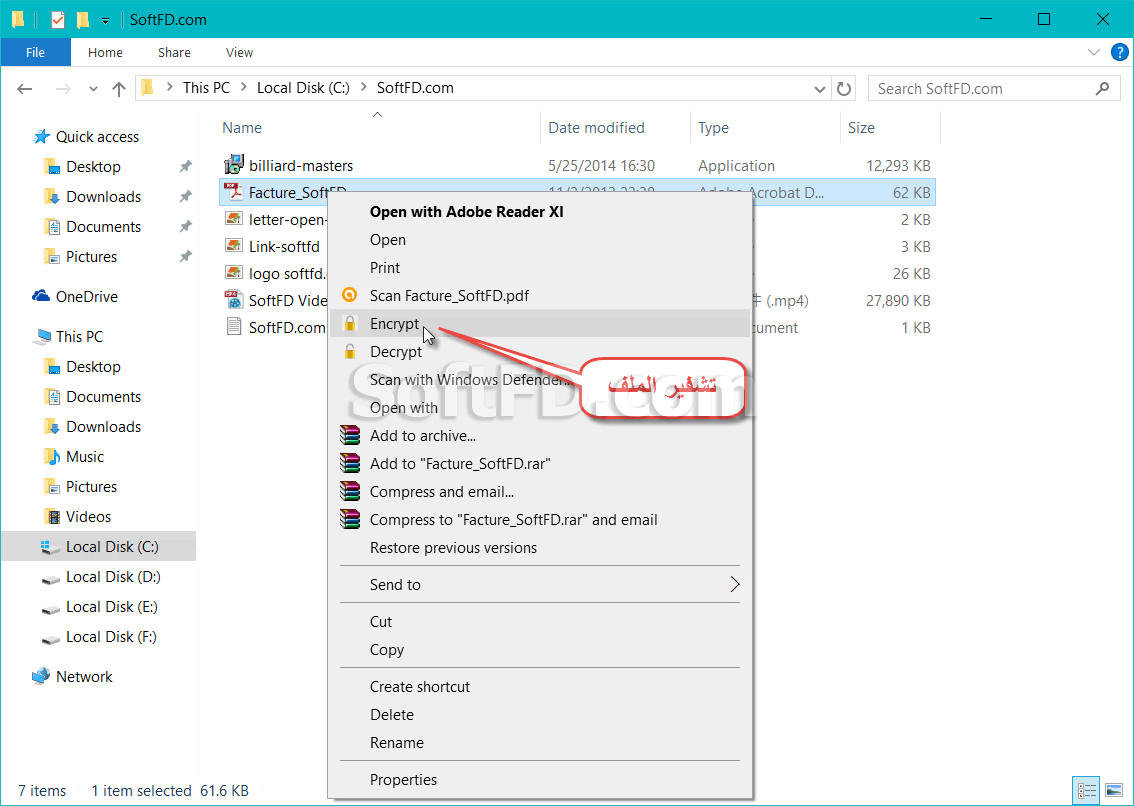The width and height of the screenshot is (1134, 806).
Task: Click breadcrumb chevron after Local Disk (C:)
Action: pos(363,88)
